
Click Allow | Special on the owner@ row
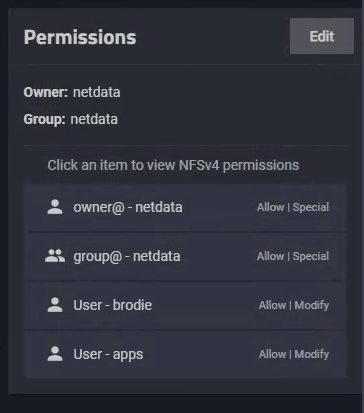[293, 207]
